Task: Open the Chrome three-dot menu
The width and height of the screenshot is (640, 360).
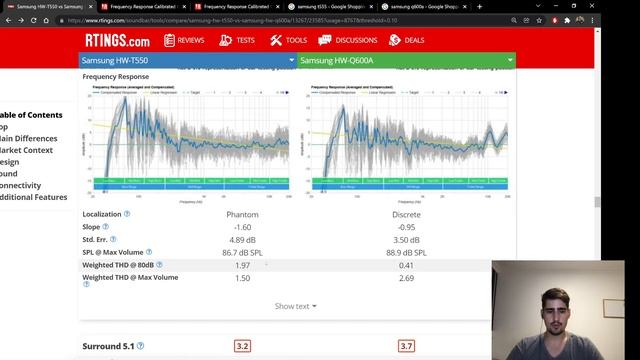Action: coord(592,20)
